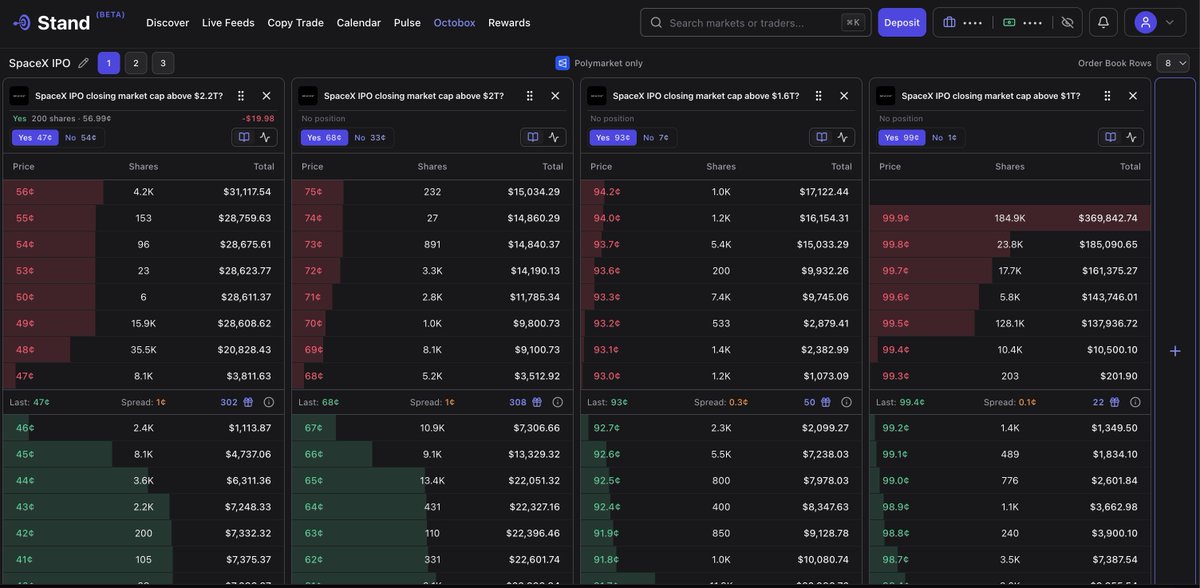Click info icon next to 308
This screenshot has width=1200, height=588.
point(557,402)
